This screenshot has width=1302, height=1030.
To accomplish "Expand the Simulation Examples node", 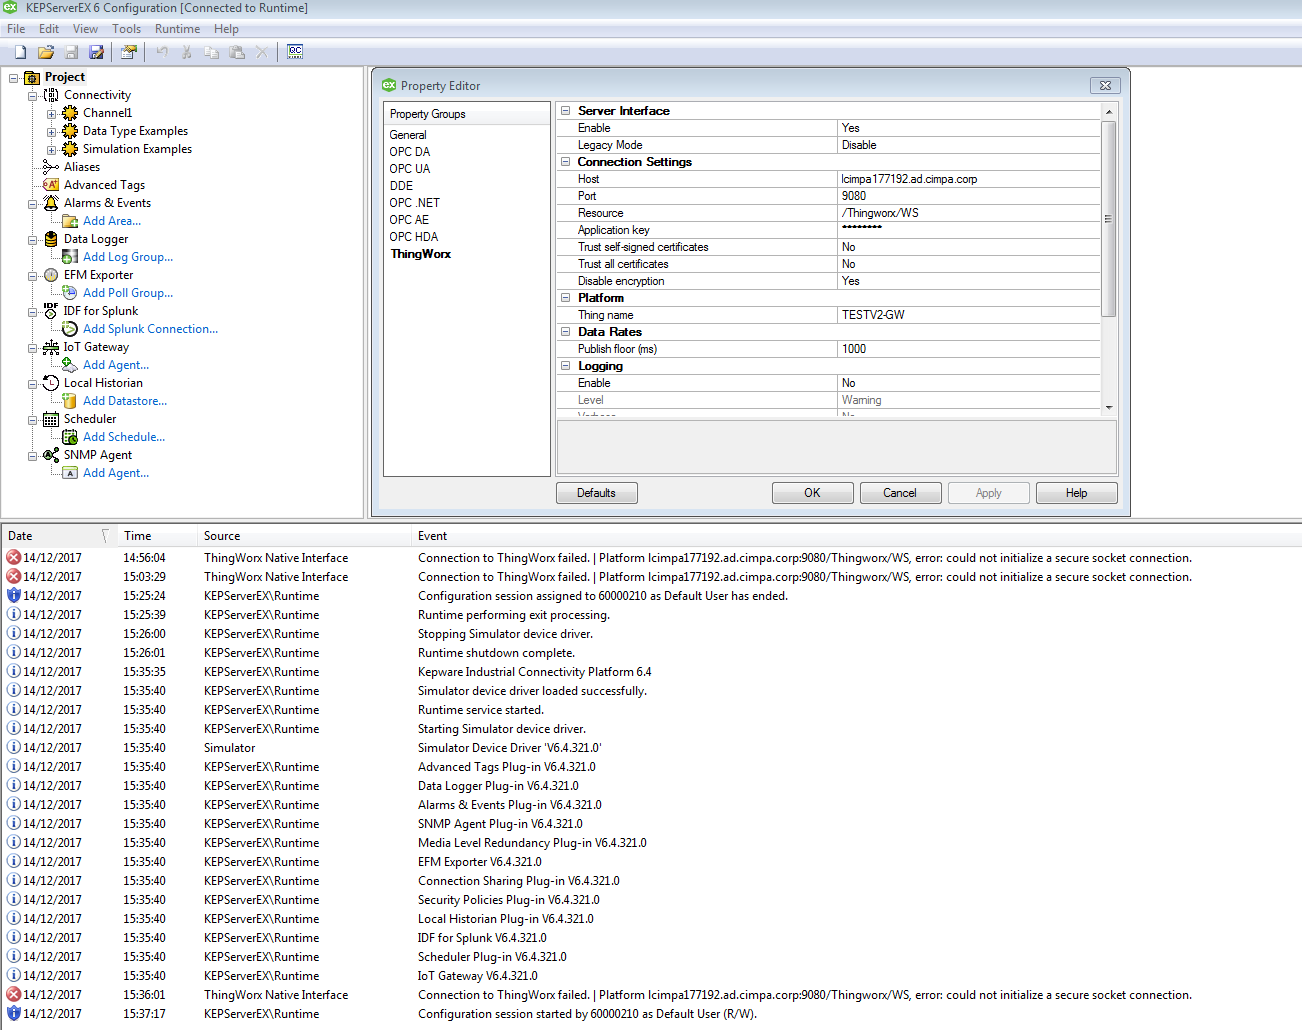I will [x=52, y=149].
